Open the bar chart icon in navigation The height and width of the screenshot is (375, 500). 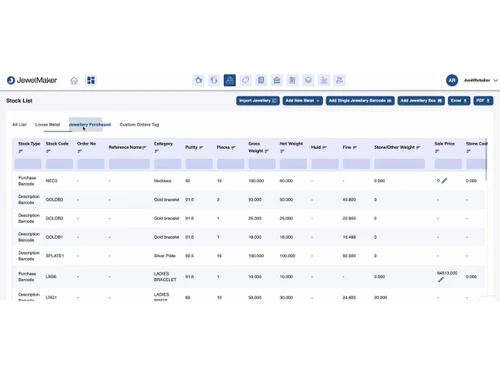(x=324, y=80)
